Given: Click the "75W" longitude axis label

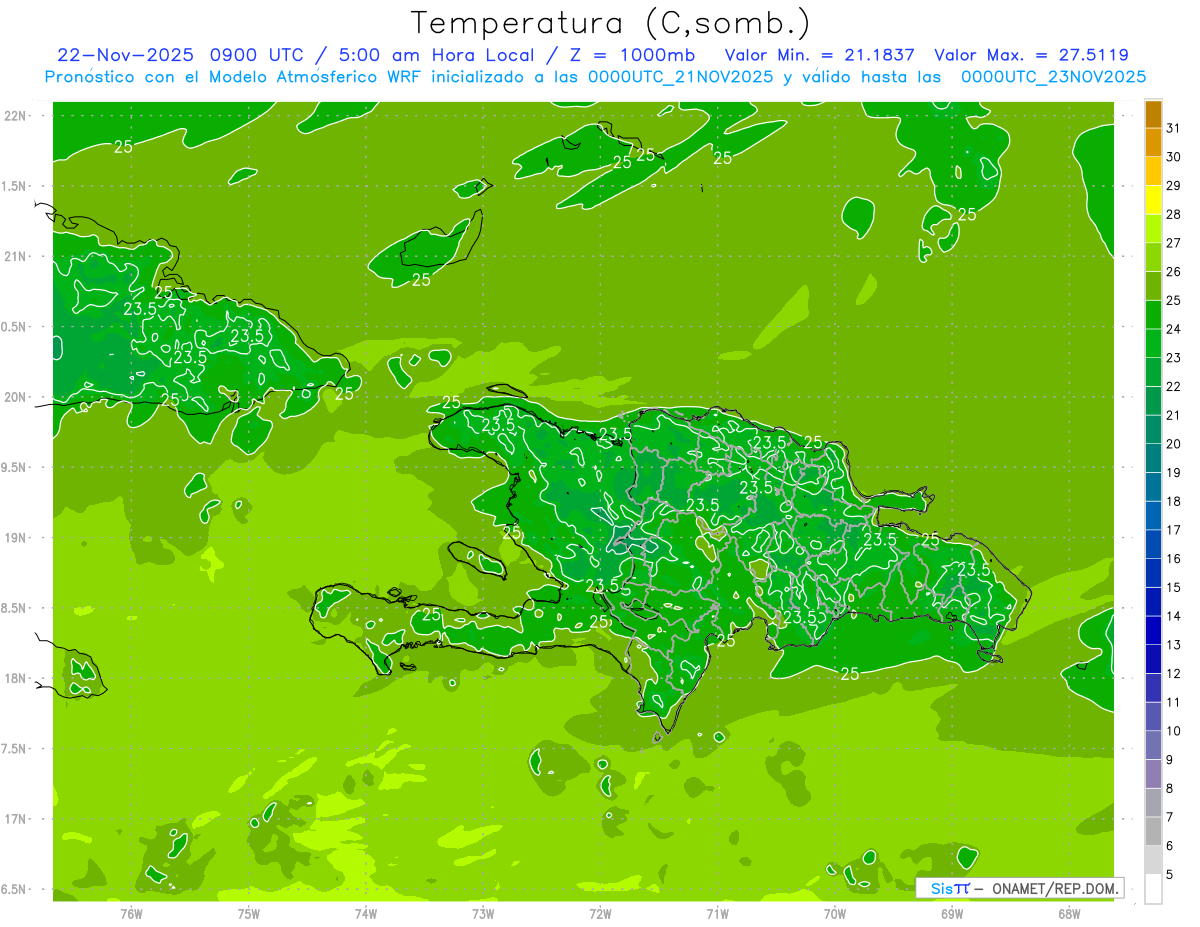Looking at the screenshot, I should pyautogui.click(x=249, y=913).
